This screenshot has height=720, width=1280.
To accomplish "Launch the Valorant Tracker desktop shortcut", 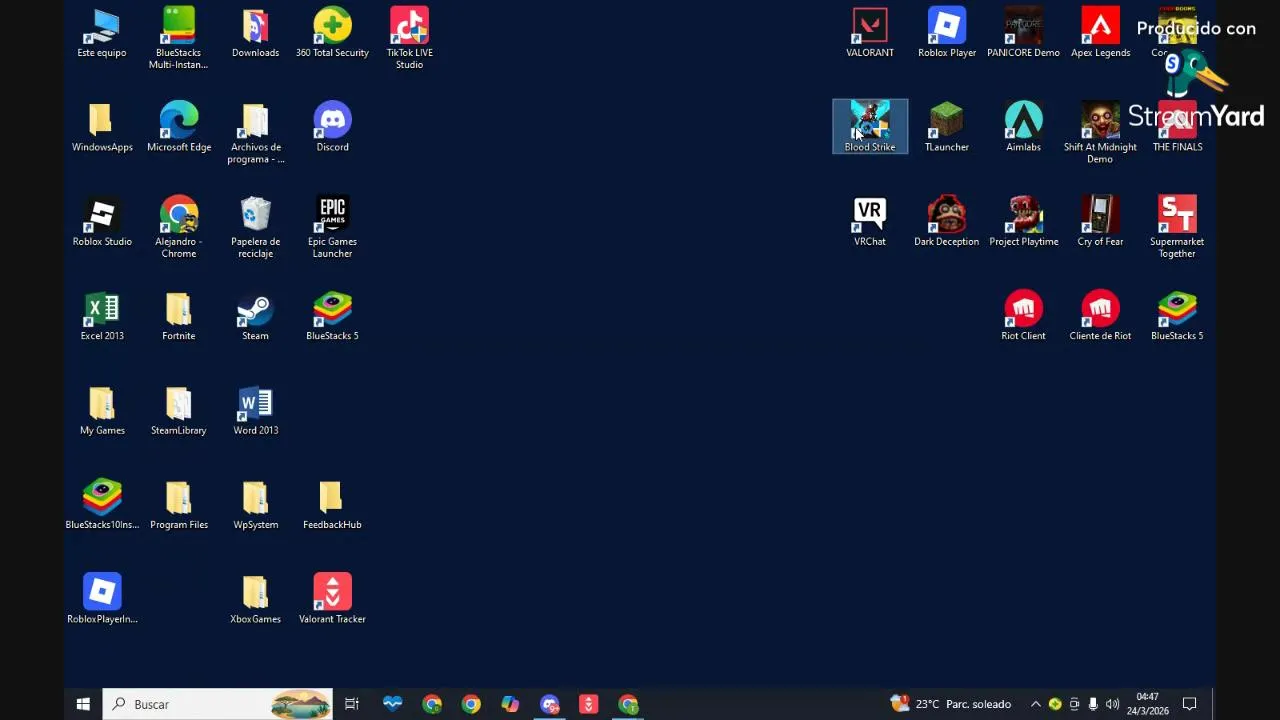I will click(332, 599).
